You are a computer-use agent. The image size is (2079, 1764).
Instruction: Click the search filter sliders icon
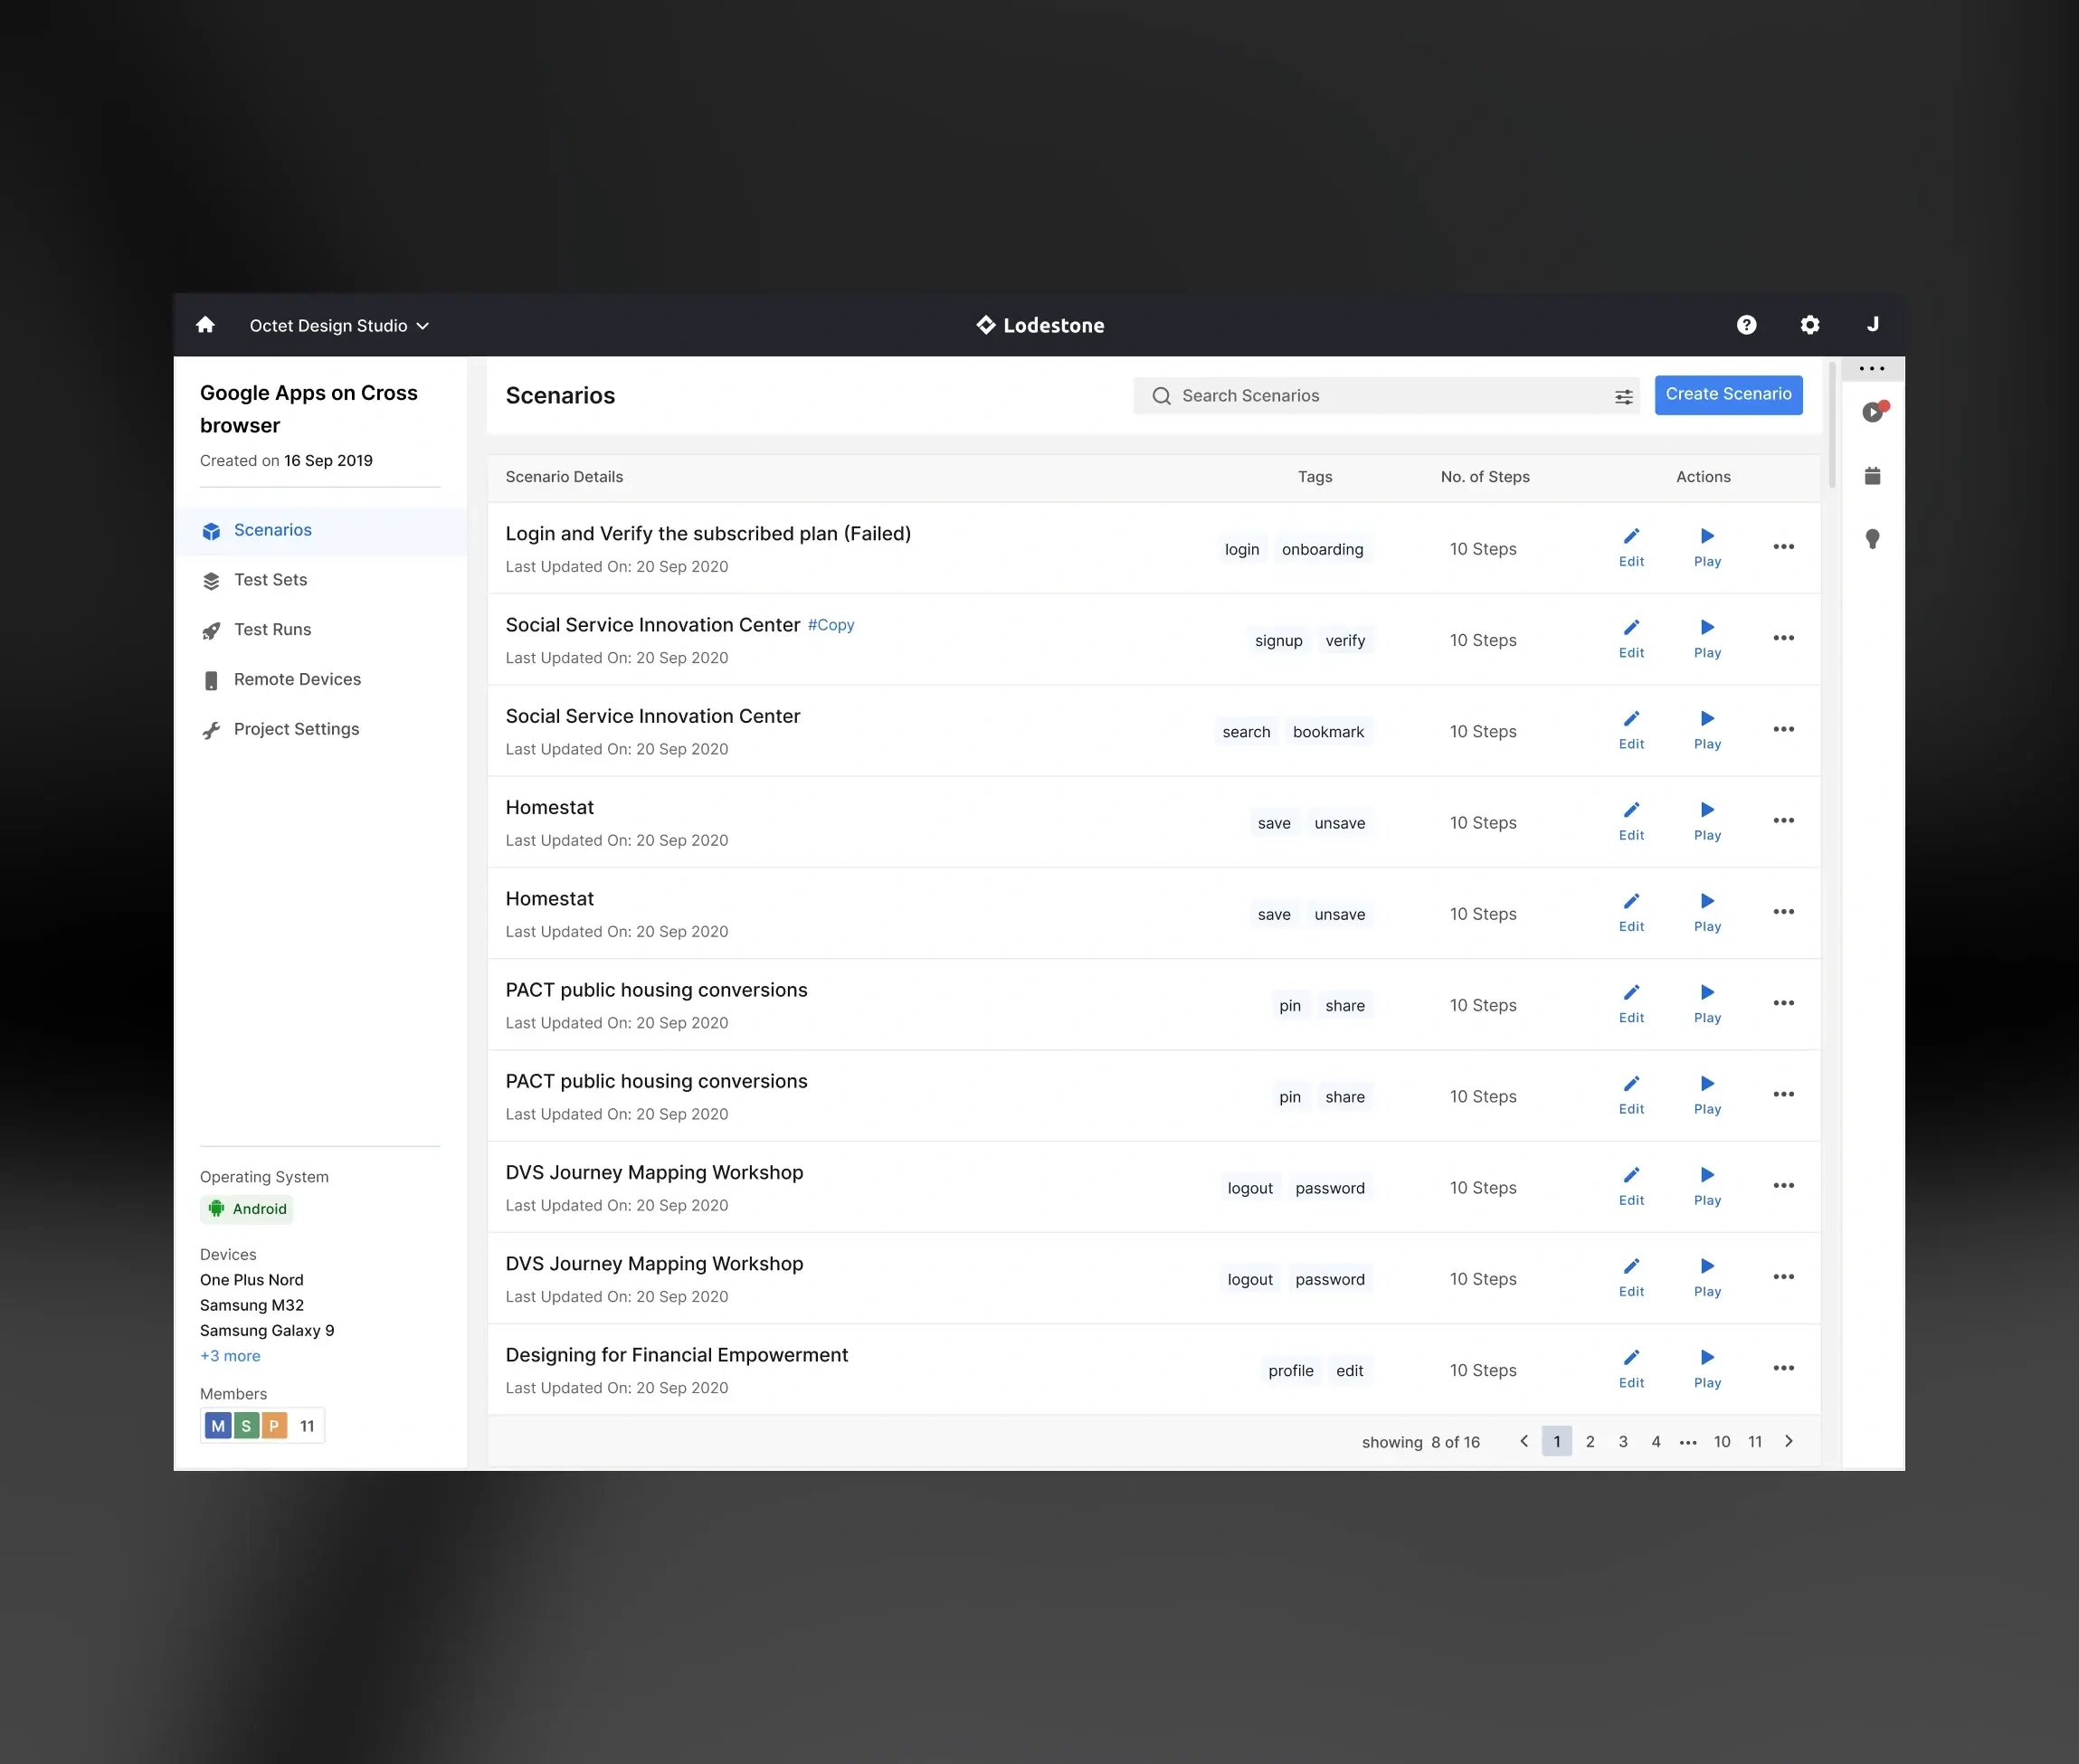pyautogui.click(x=1623, y=397)
